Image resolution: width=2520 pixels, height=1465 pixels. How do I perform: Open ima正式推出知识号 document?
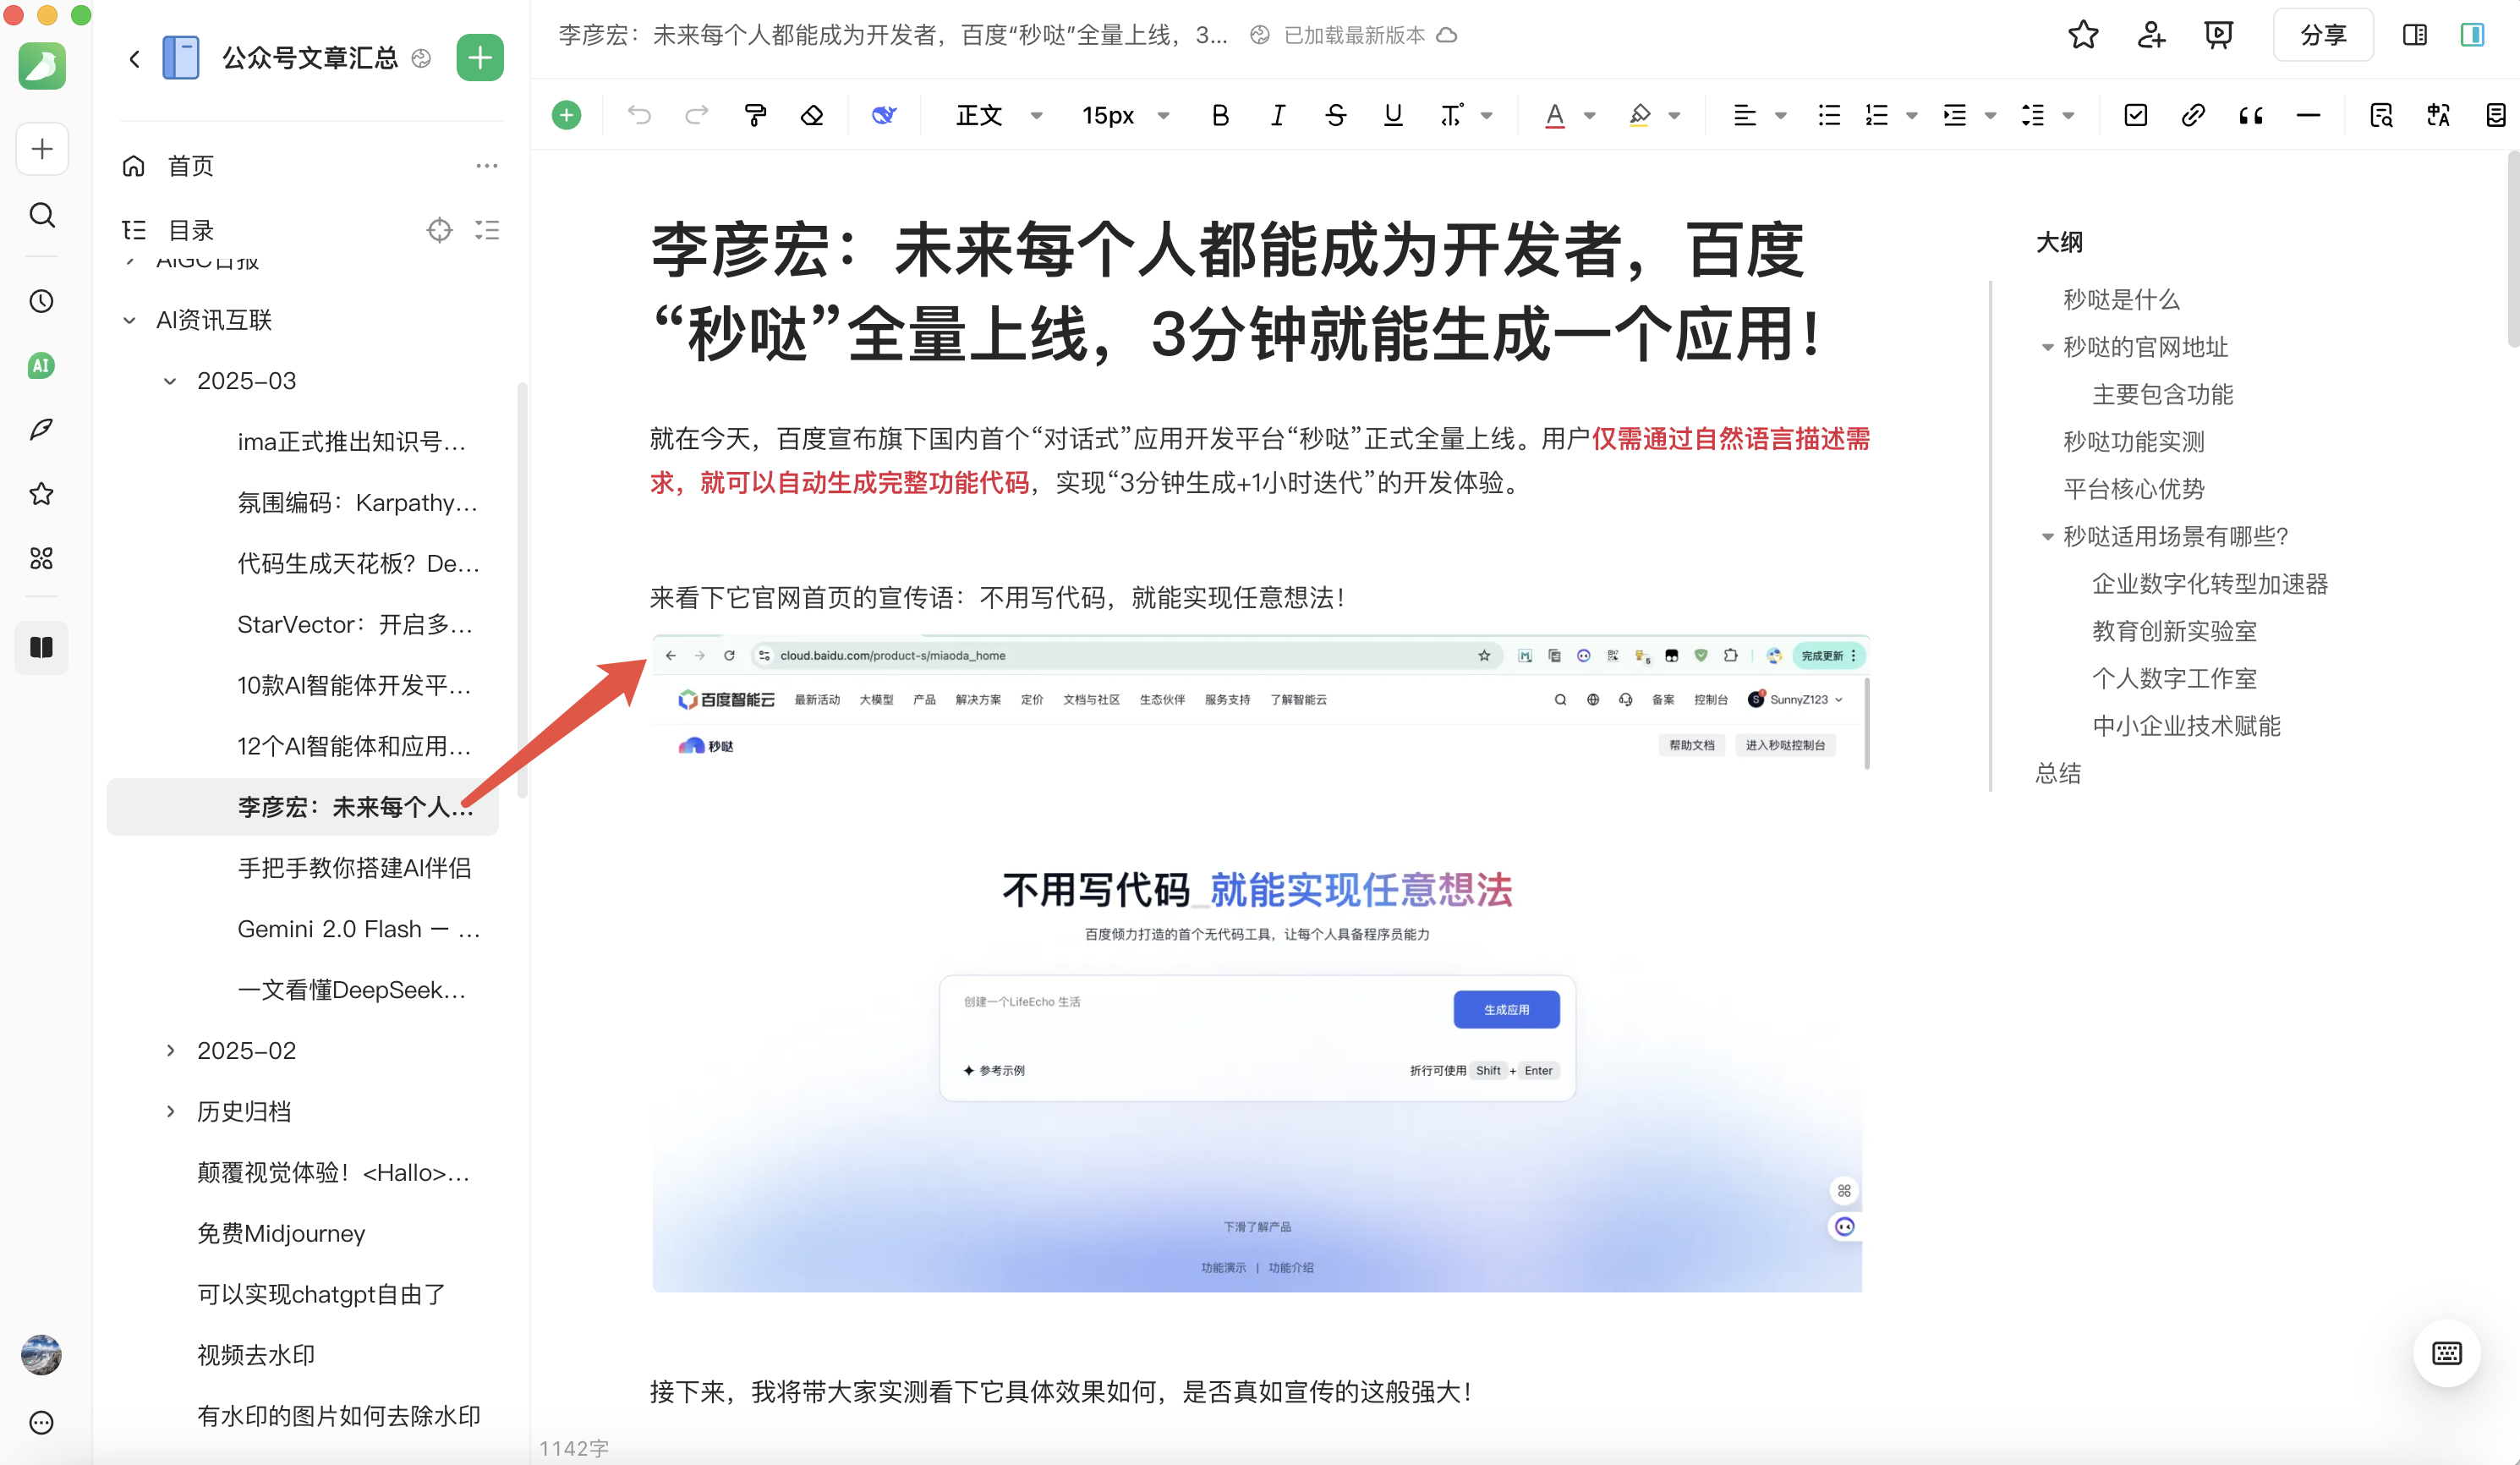[352, 441]
